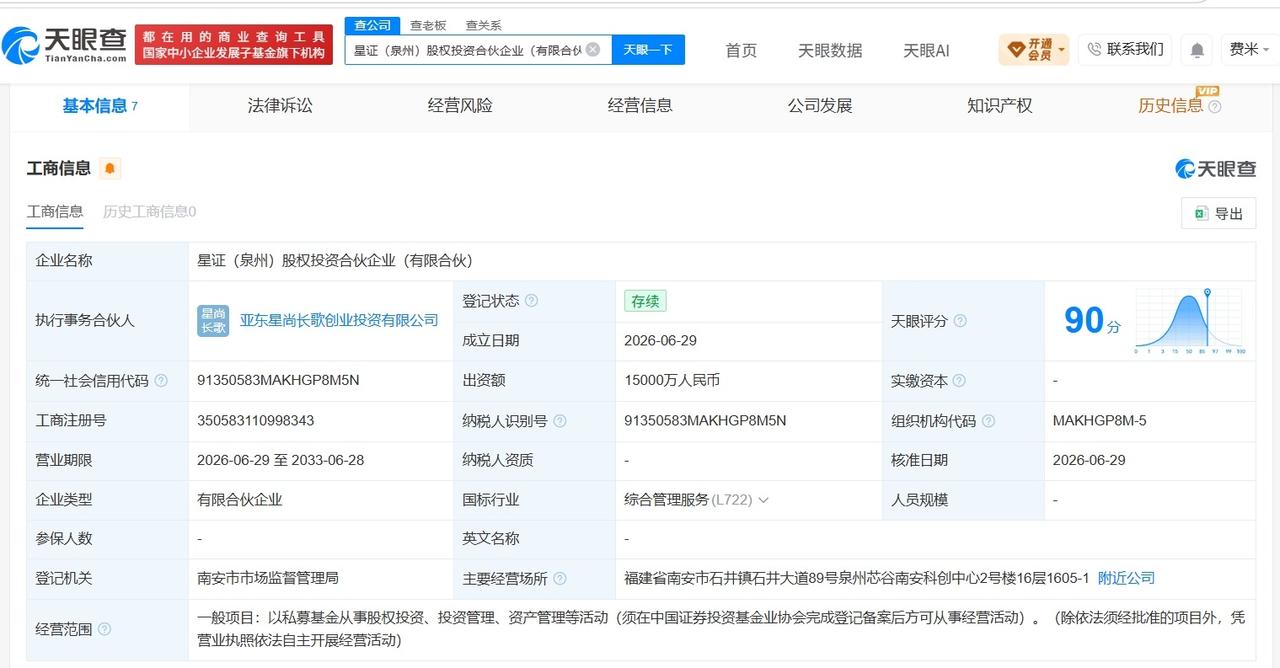The width and height of the screenshot is (1280, 668).
Task: Click the 90分 score value
Action: [1092, 321]
